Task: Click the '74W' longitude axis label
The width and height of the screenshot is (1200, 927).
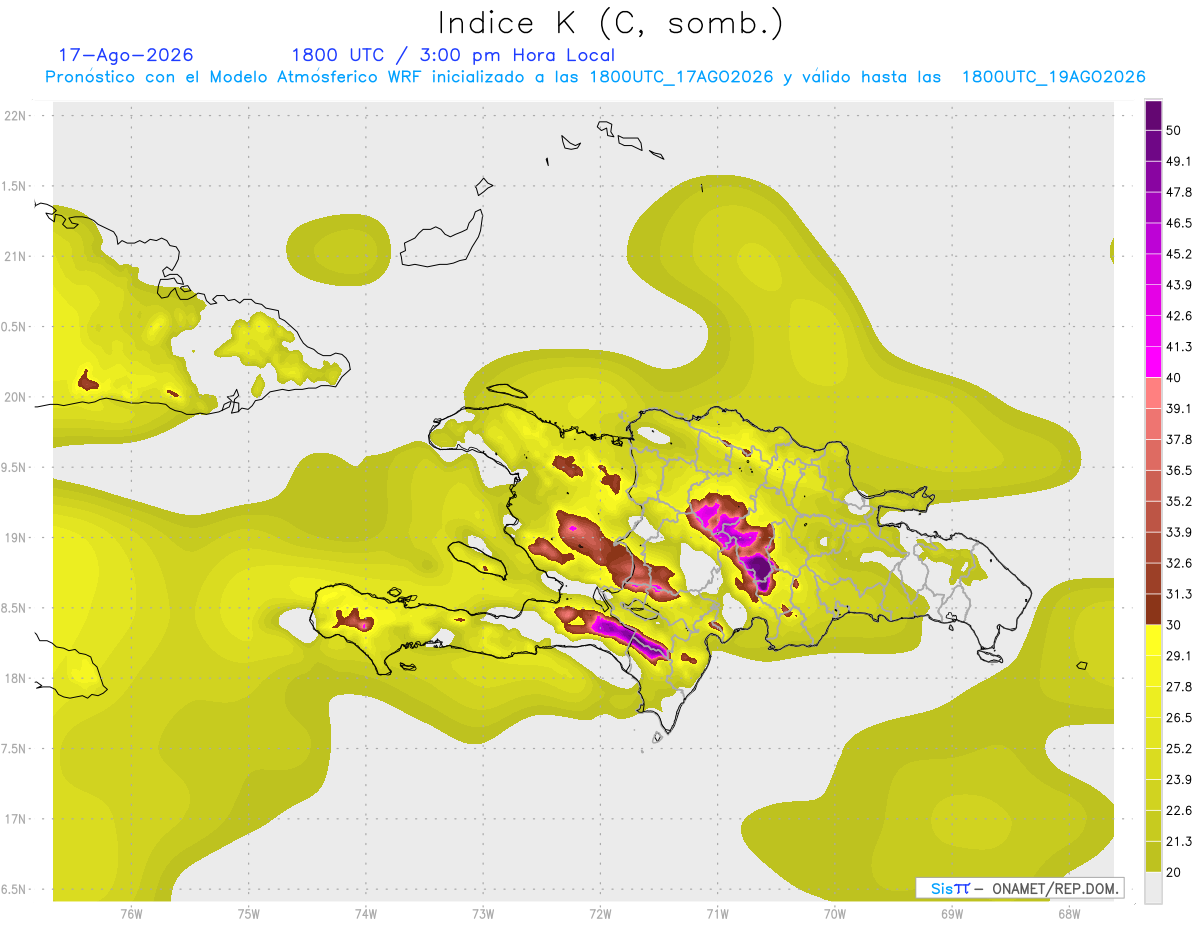Action: click(365, 913)
